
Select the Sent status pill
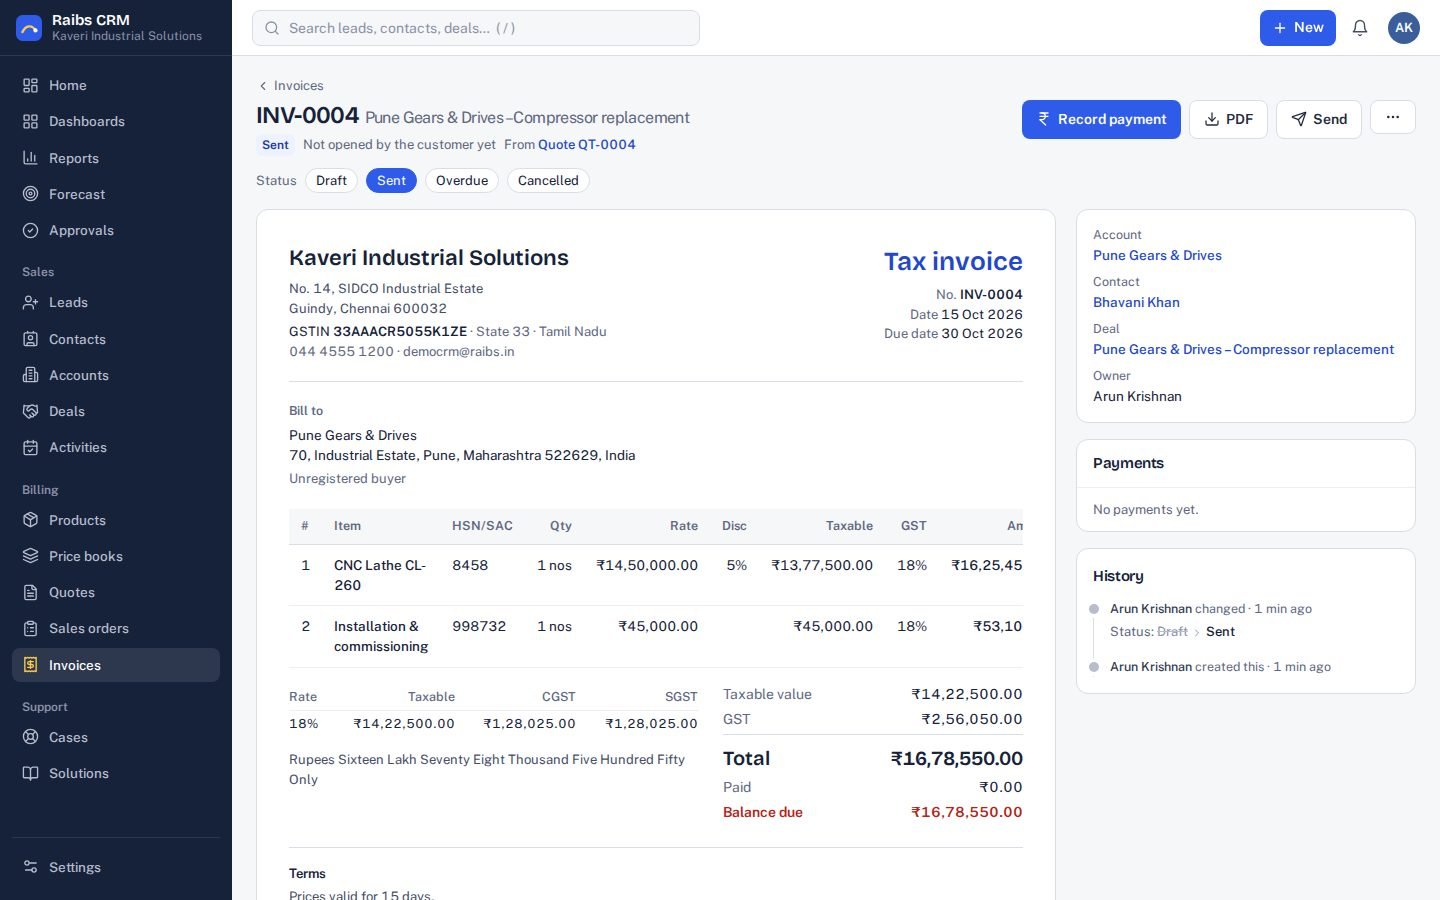tap(391, 180)
